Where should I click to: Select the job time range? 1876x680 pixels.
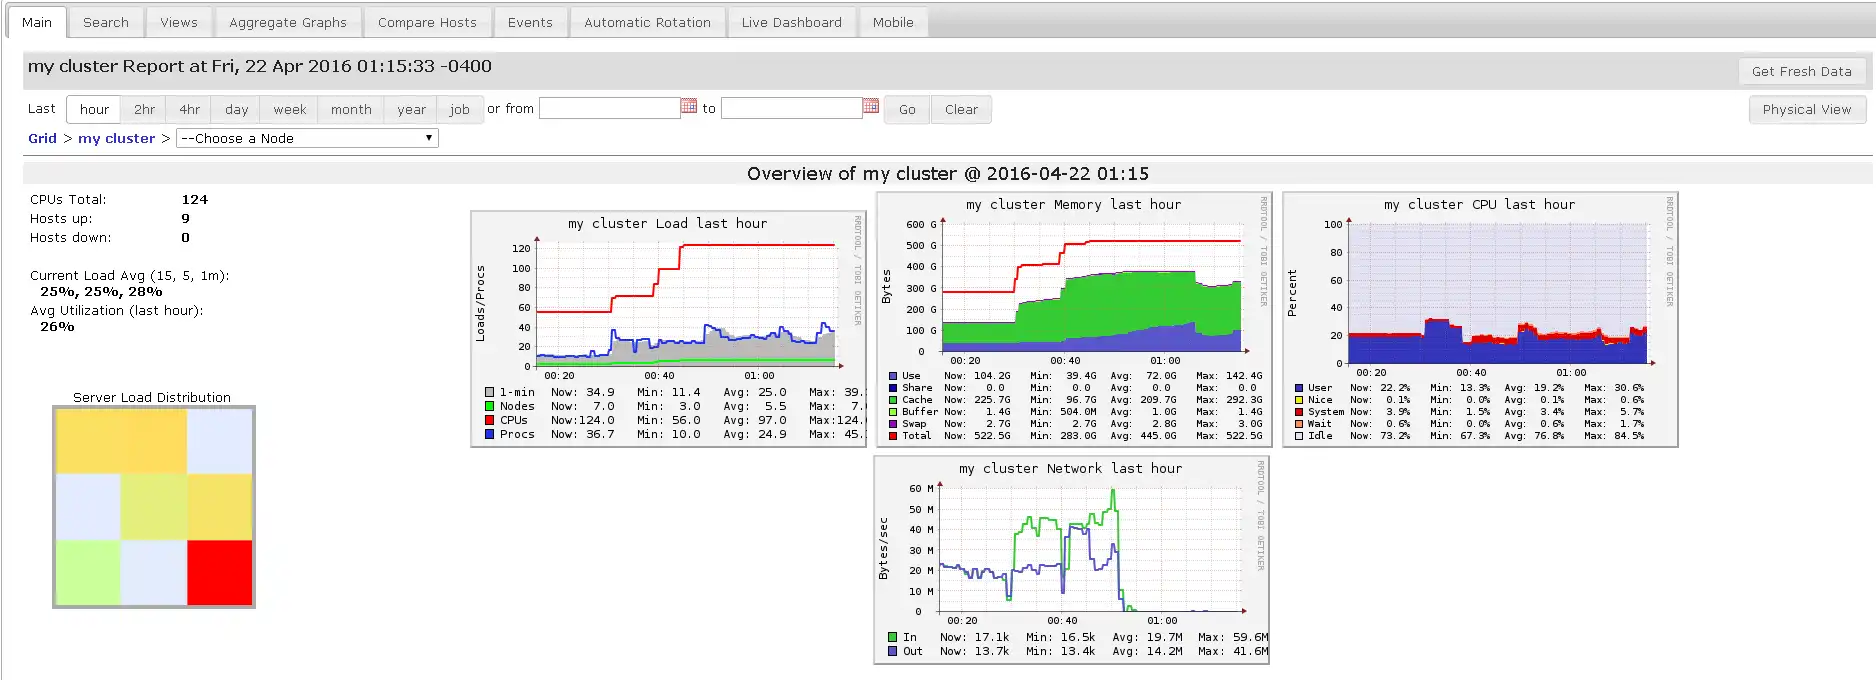pyautogui.click(x=459, y=109)
